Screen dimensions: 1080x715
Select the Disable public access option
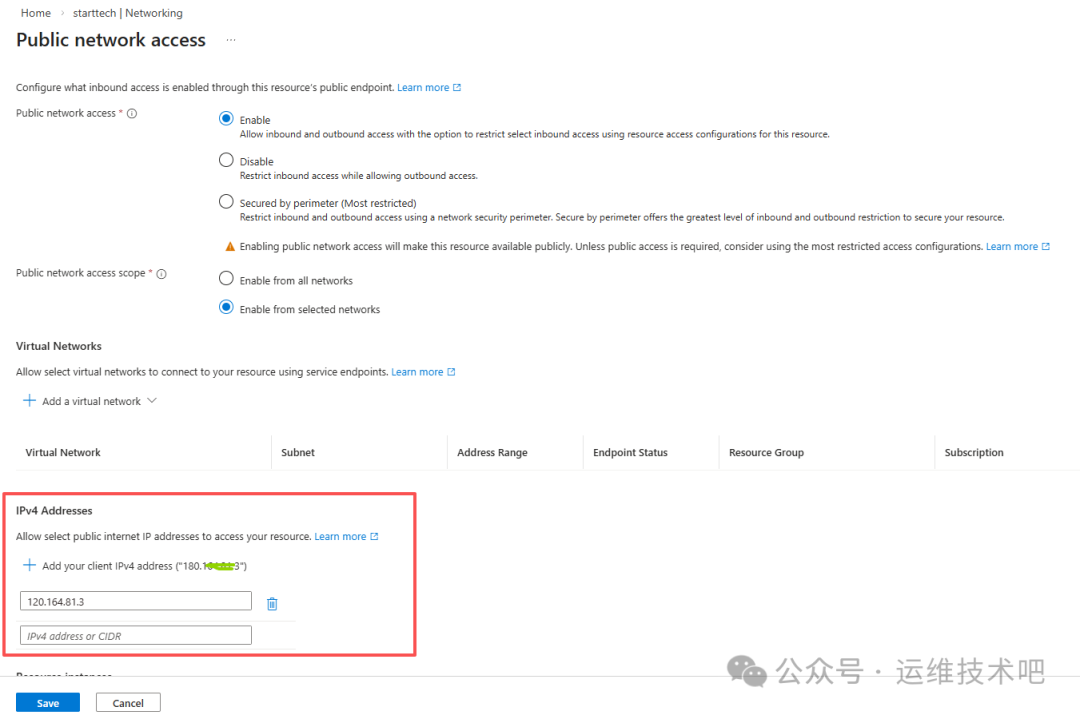coord(226,160)
